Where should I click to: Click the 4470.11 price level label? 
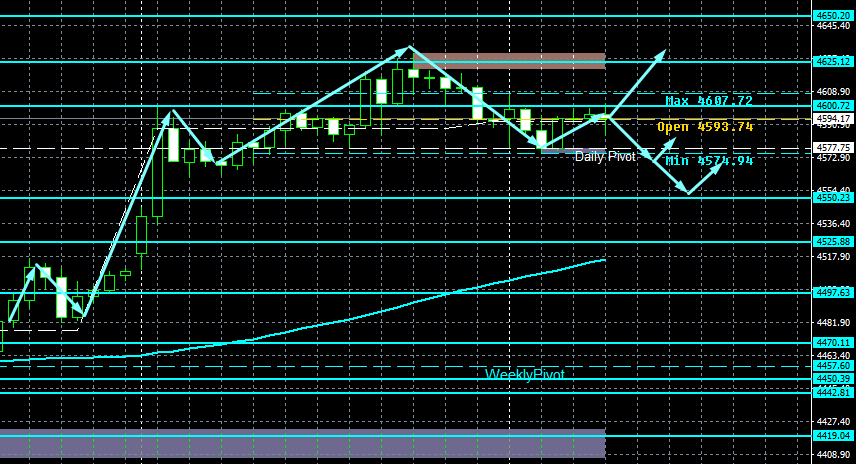click(x=834, y=343)
